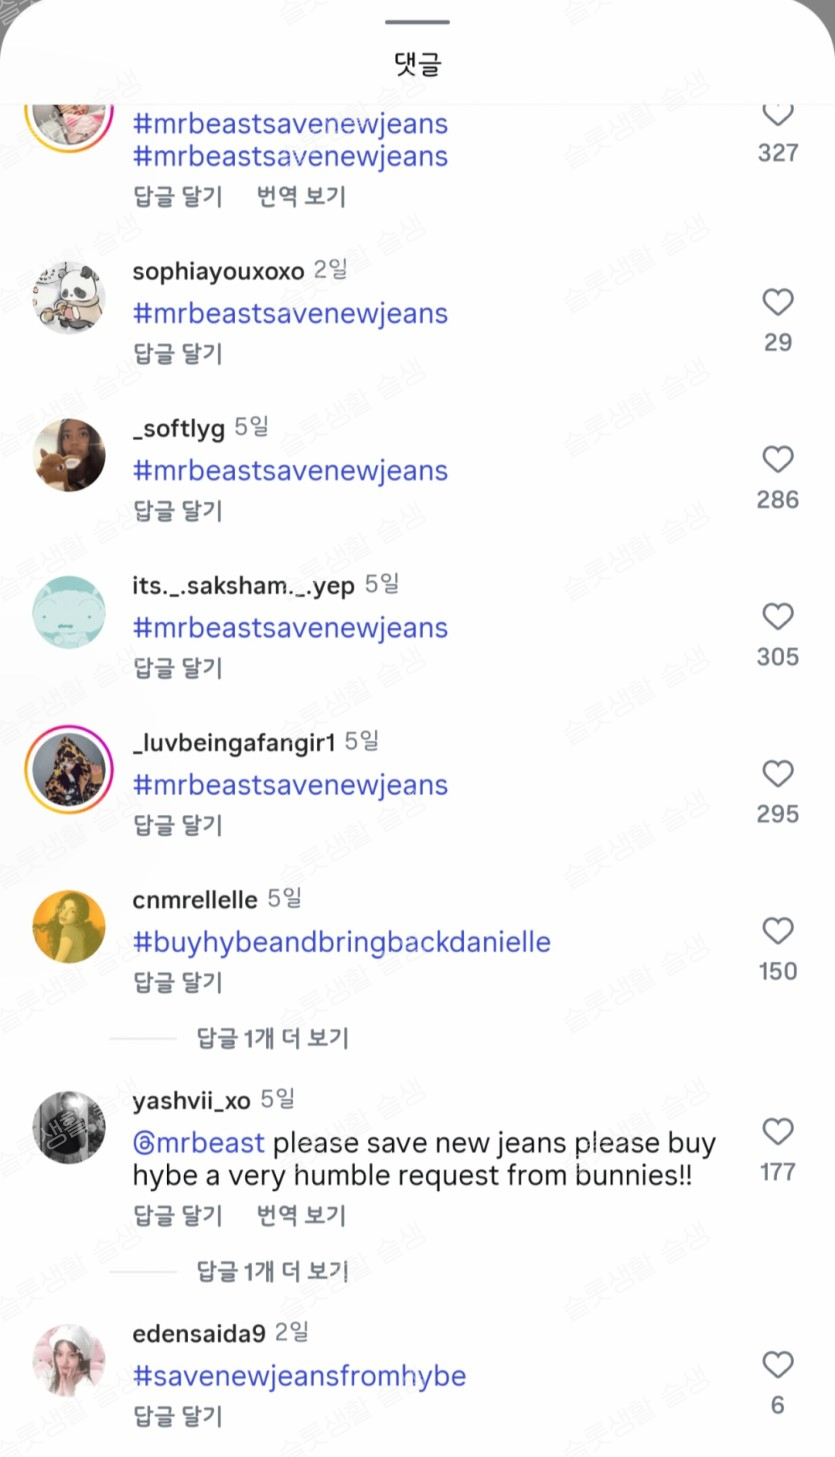
Task: Like edensaida9's comment
Action: (x=777, y=1365)
